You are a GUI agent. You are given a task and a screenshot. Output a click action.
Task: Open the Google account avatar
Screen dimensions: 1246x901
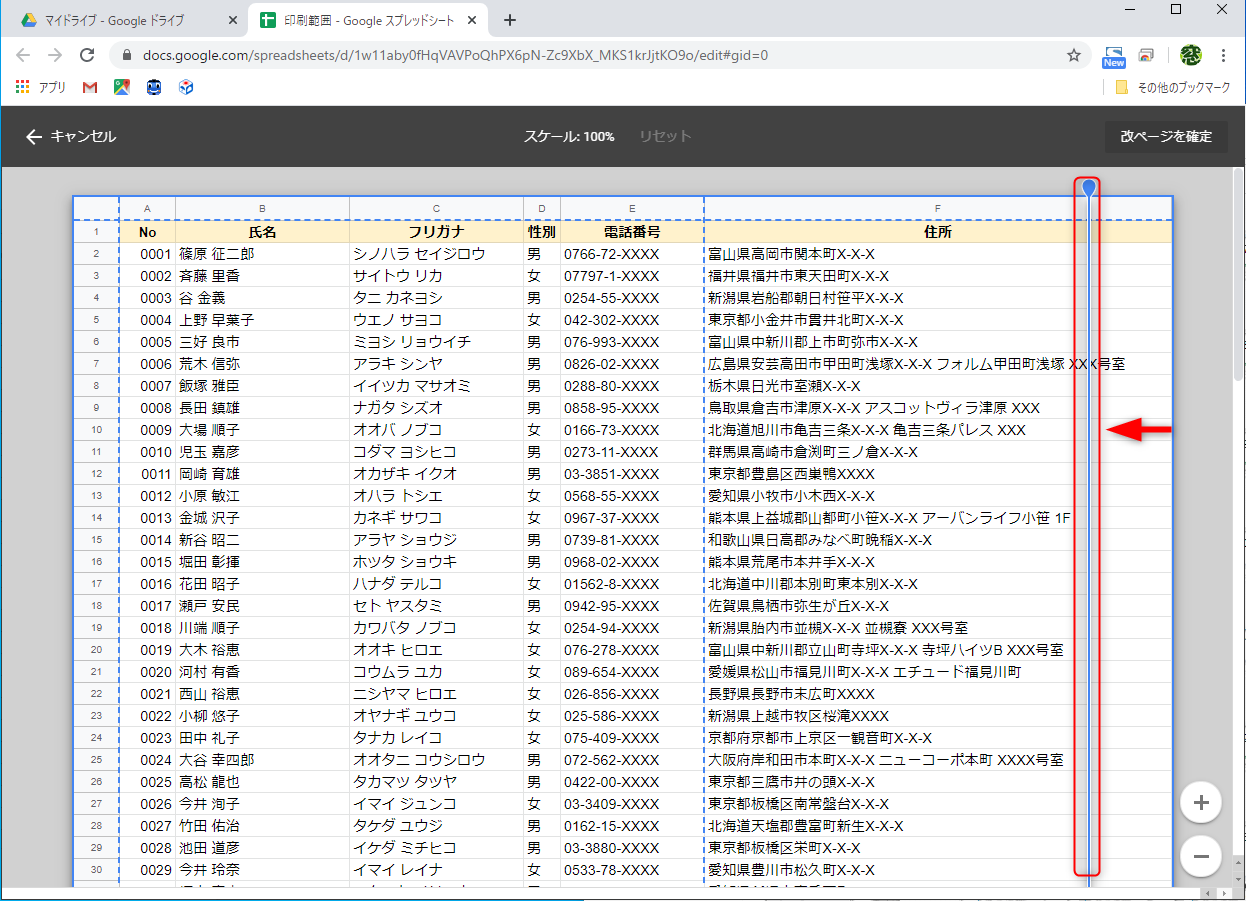click(x=1191, y=56)
